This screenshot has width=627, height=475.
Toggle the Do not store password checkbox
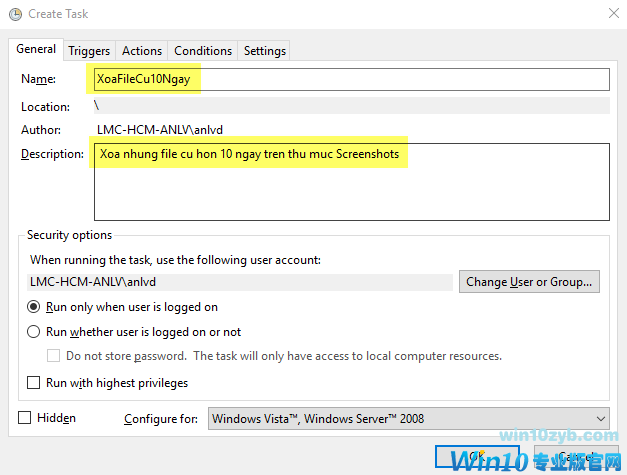[54, 356]
